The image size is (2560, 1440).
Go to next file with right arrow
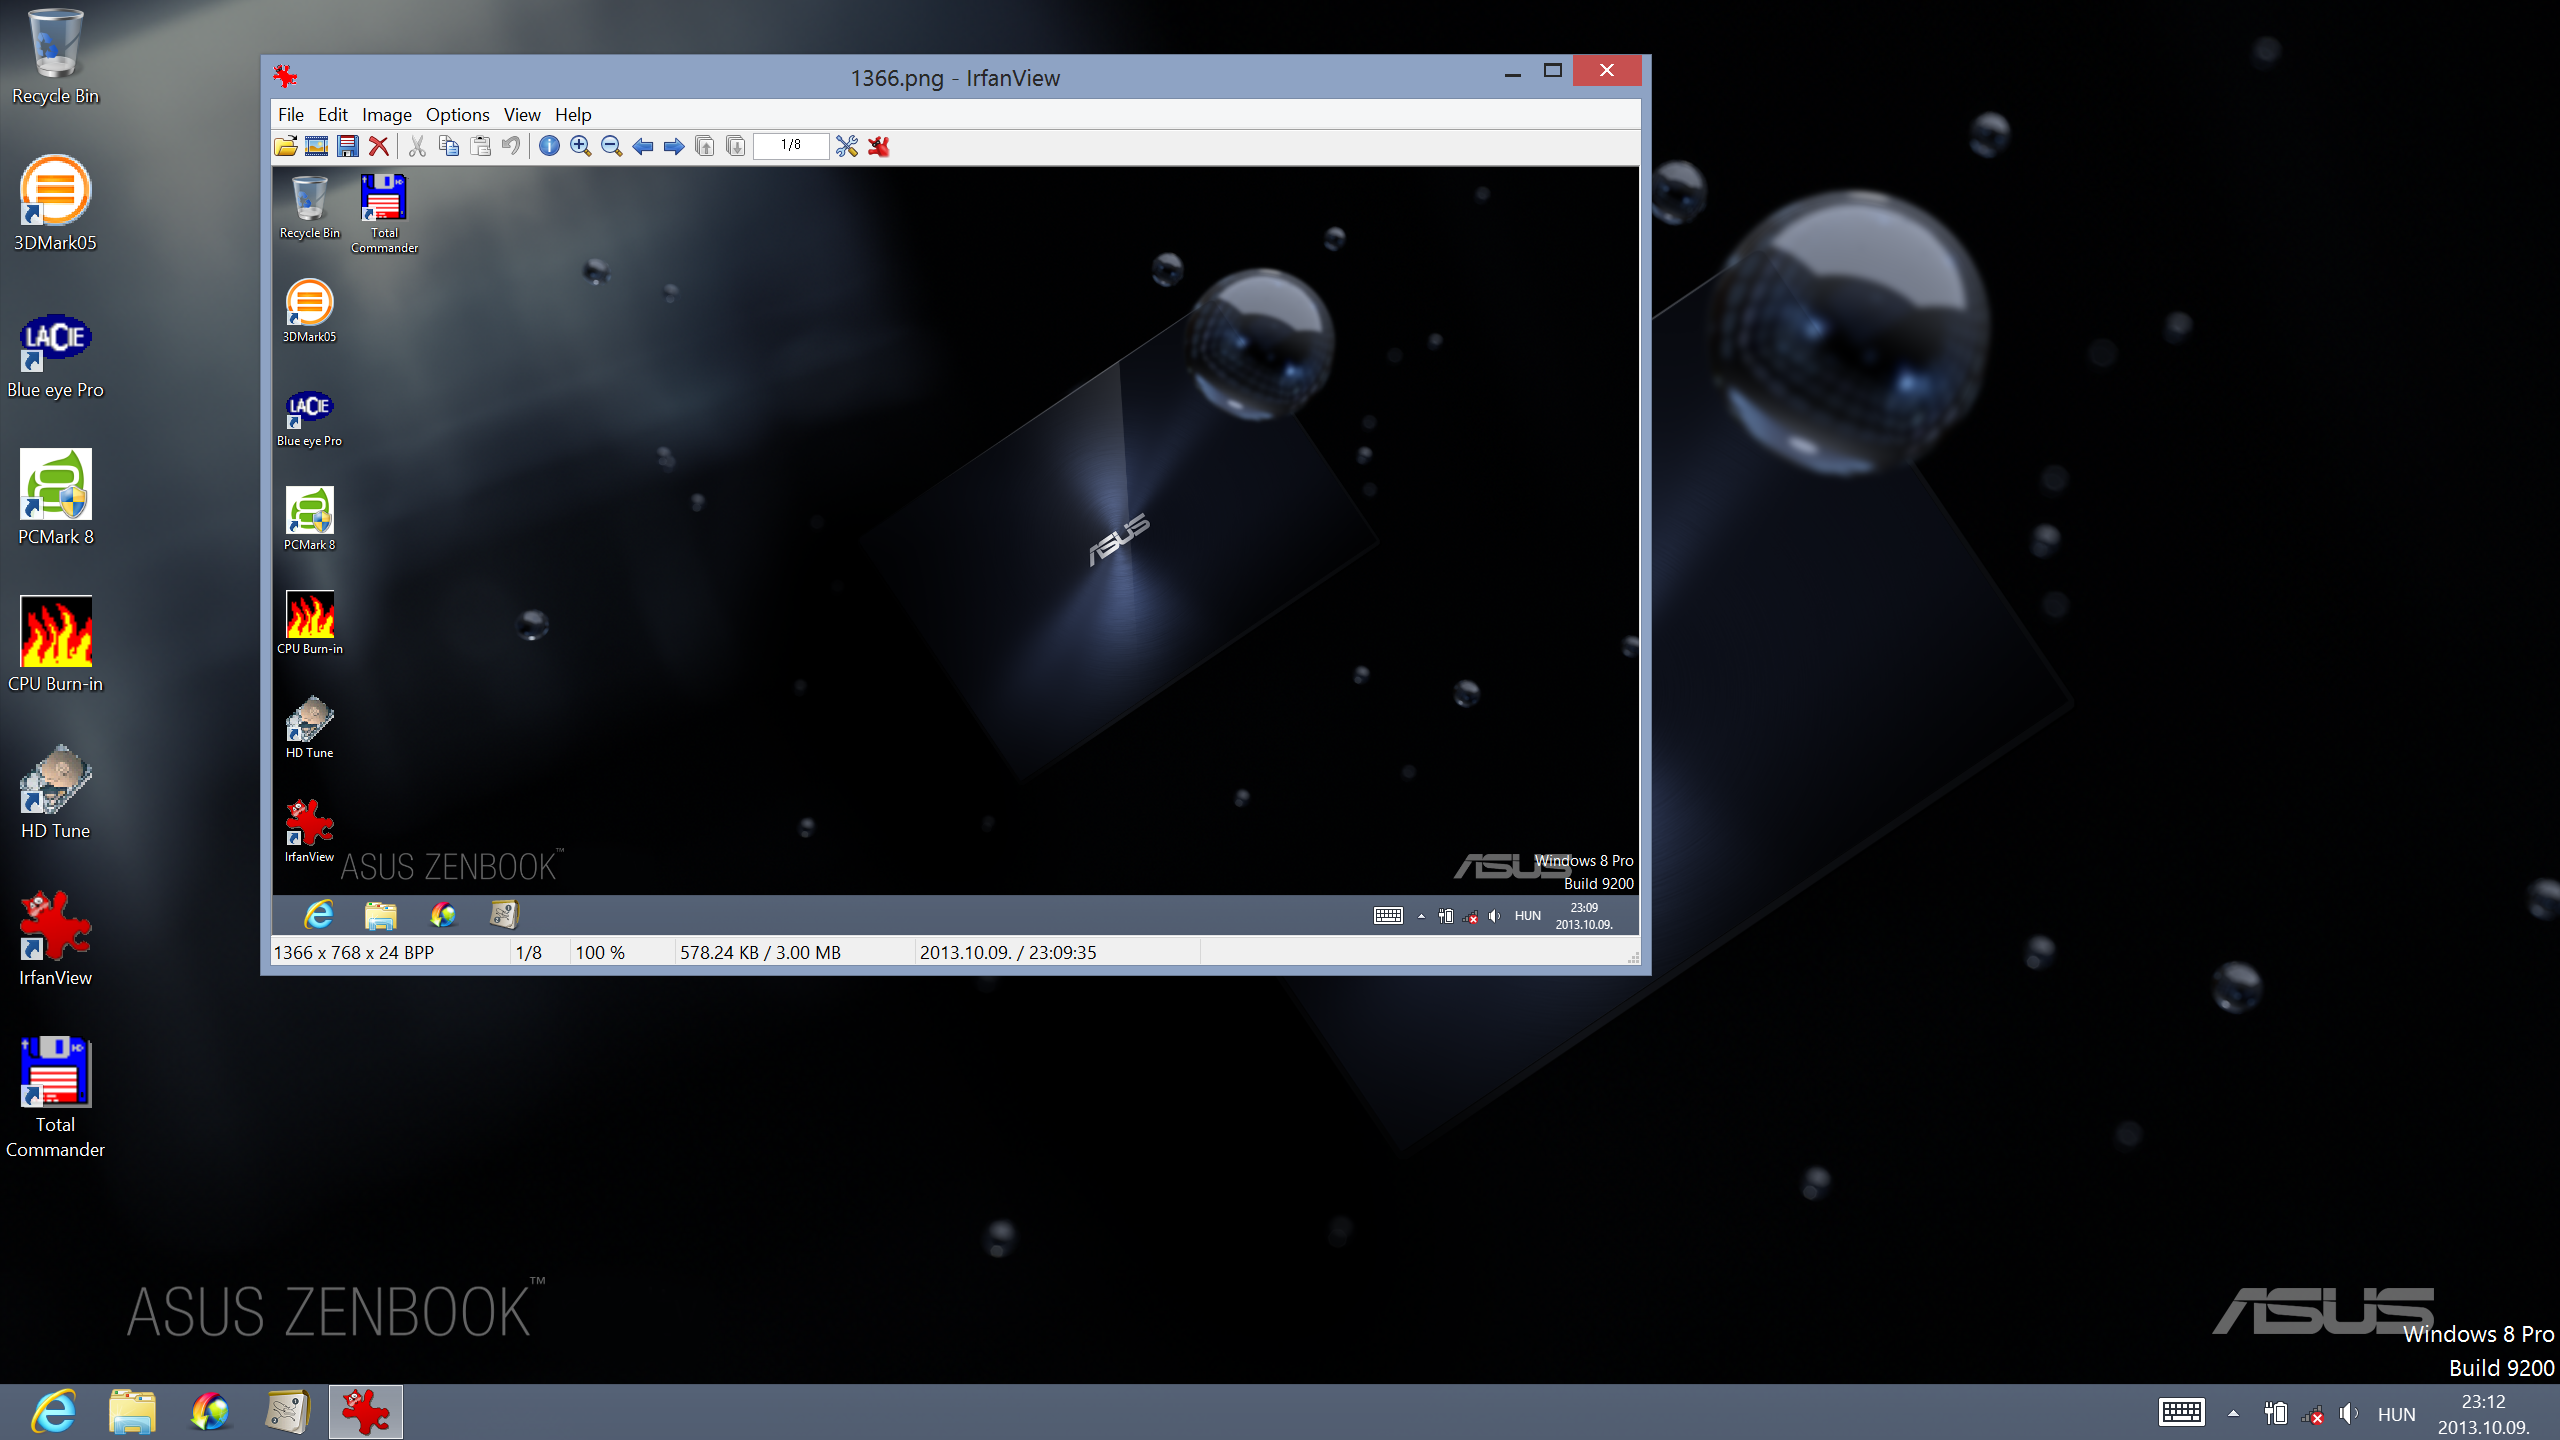673,146
